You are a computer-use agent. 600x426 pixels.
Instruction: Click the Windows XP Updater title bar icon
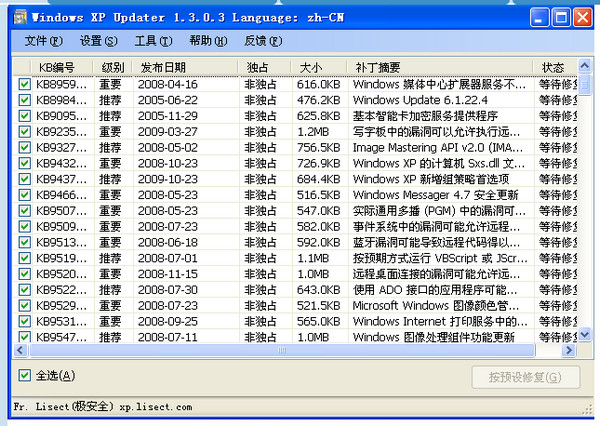(20, 17)
